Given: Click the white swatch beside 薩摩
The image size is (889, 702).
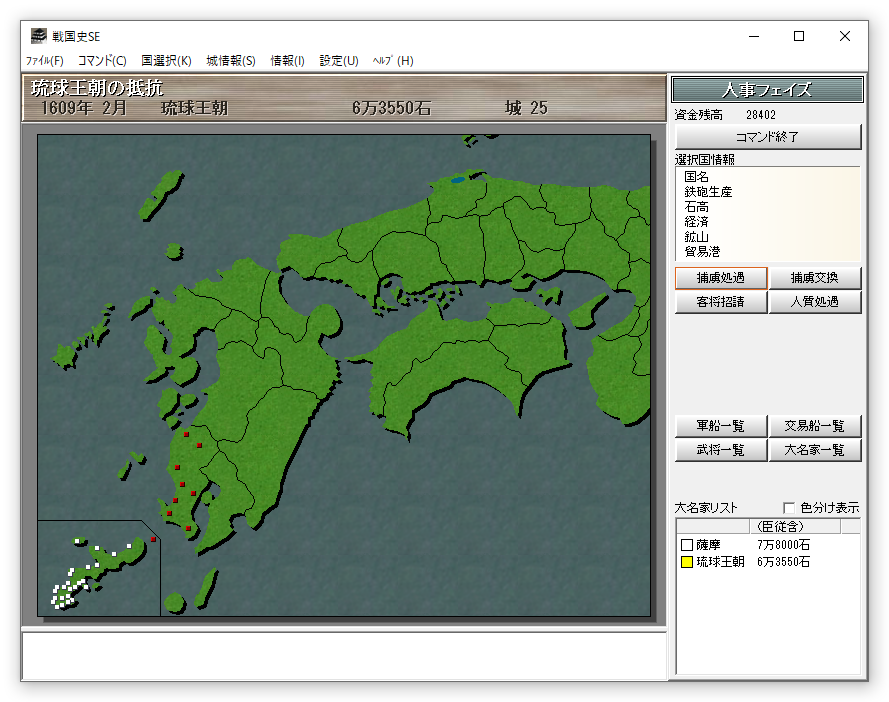Looking at the screenshot, I should pos(686,545).
